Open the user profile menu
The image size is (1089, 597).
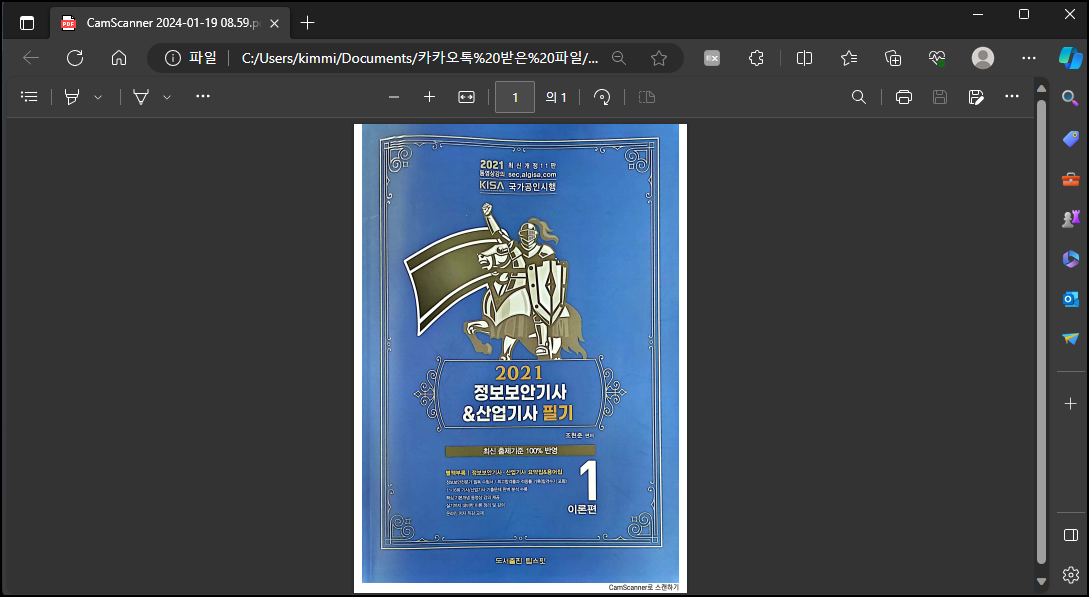(x=983, y=58)
